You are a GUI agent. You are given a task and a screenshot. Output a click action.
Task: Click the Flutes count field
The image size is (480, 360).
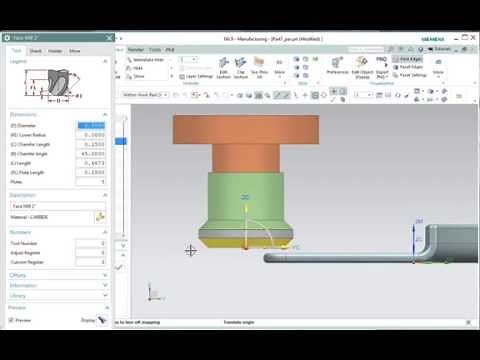tap(91, 182)
